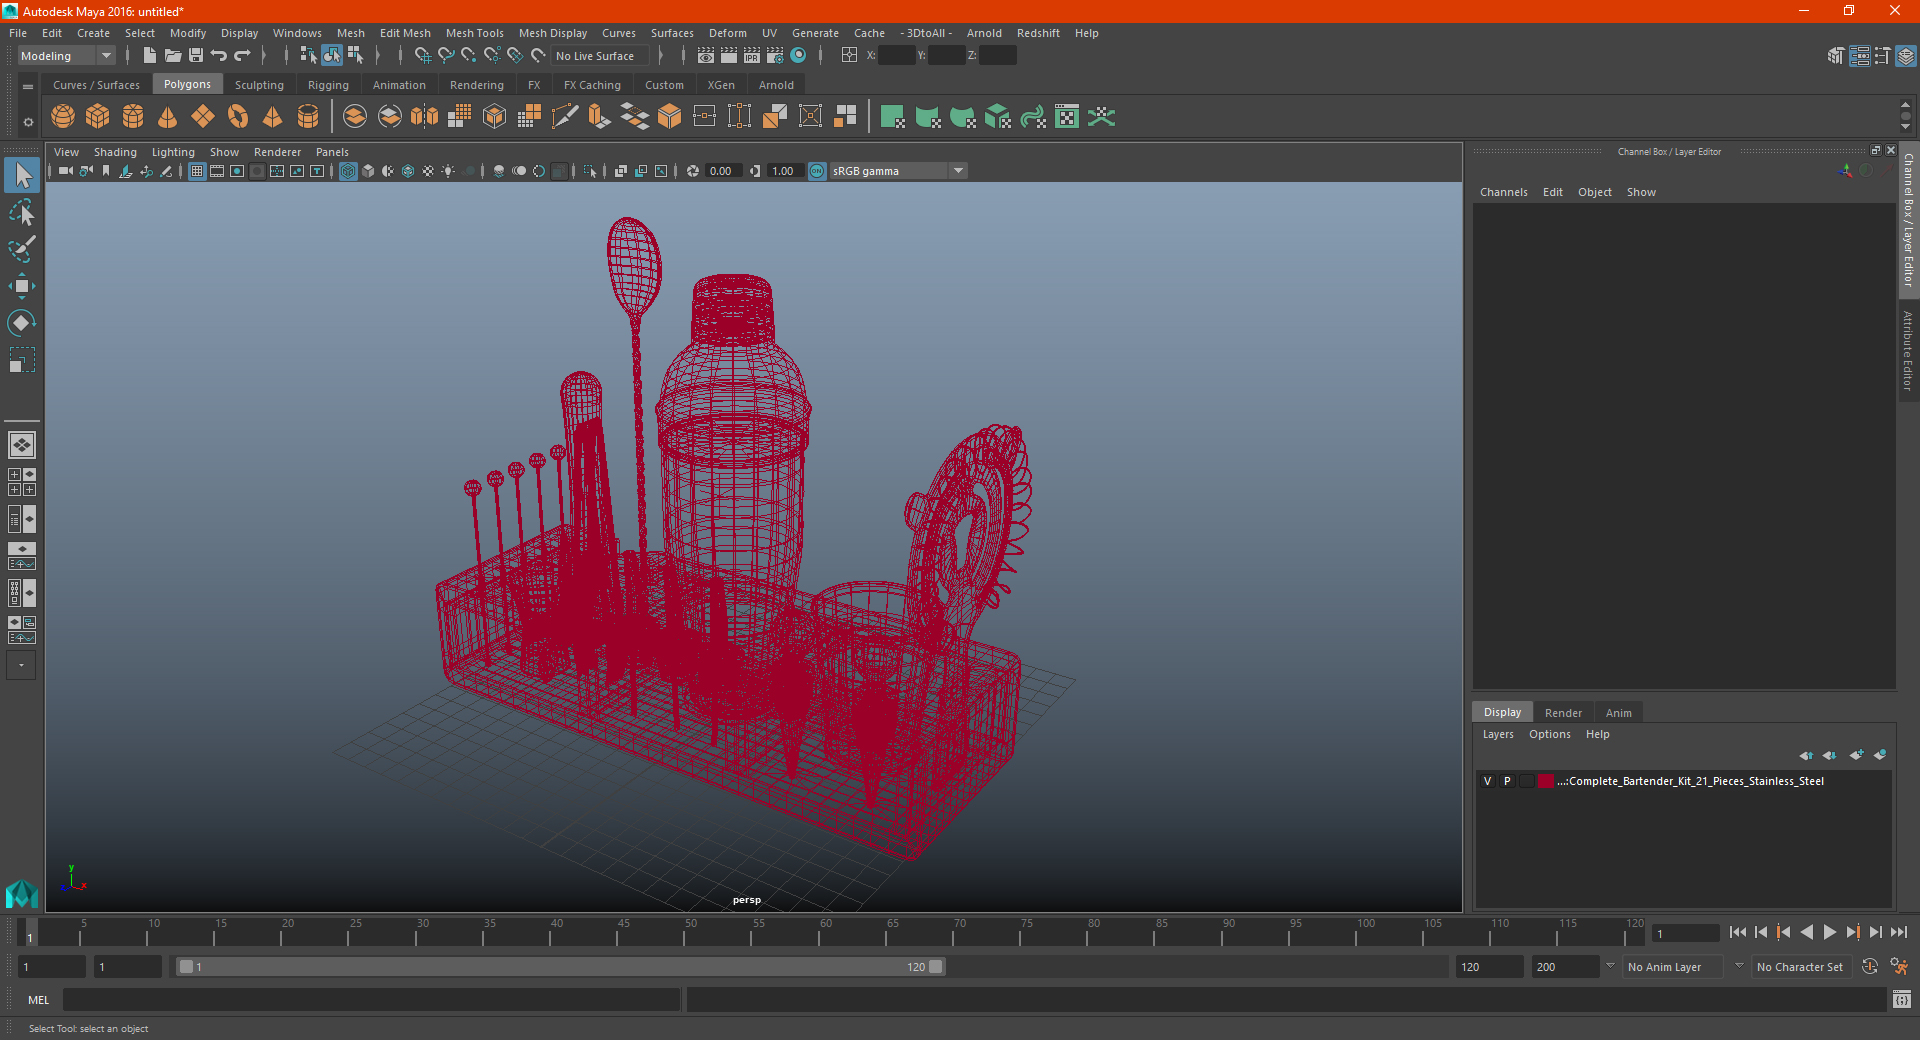Click the layer color swatch

pos(1546,781)
